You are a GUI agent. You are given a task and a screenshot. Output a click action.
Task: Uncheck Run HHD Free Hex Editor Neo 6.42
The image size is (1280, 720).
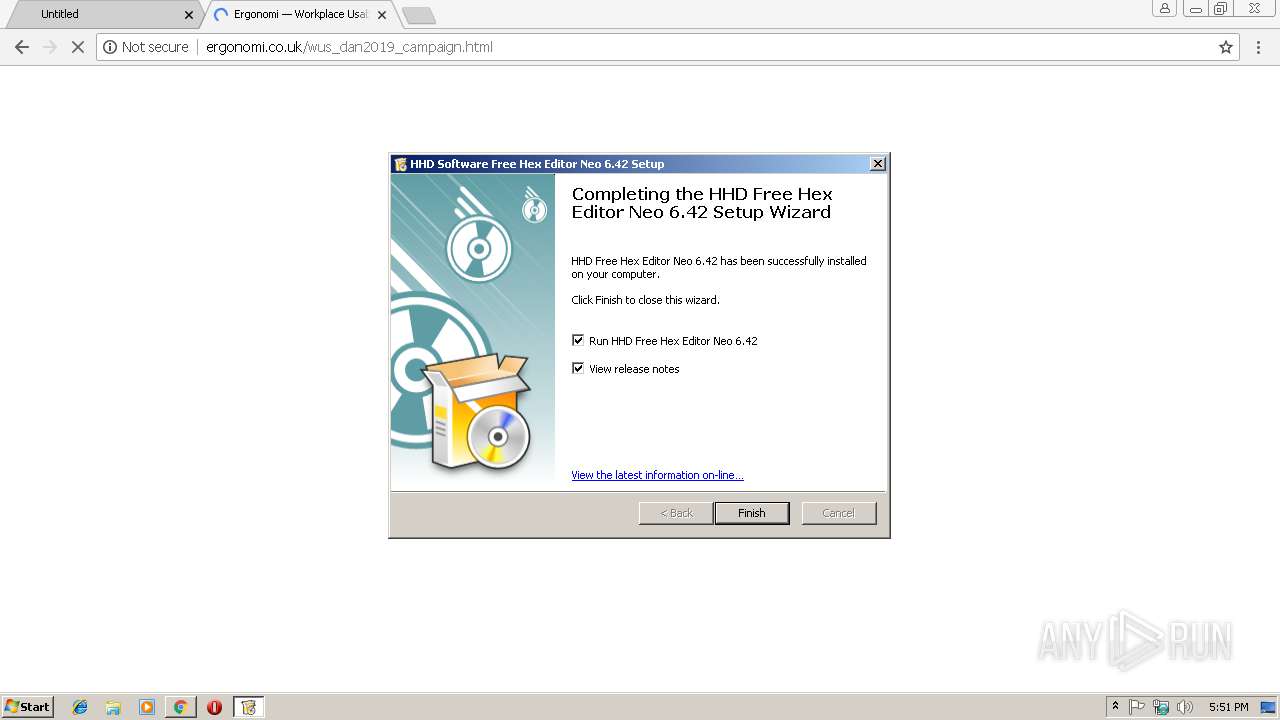click(x=578, y=341)
